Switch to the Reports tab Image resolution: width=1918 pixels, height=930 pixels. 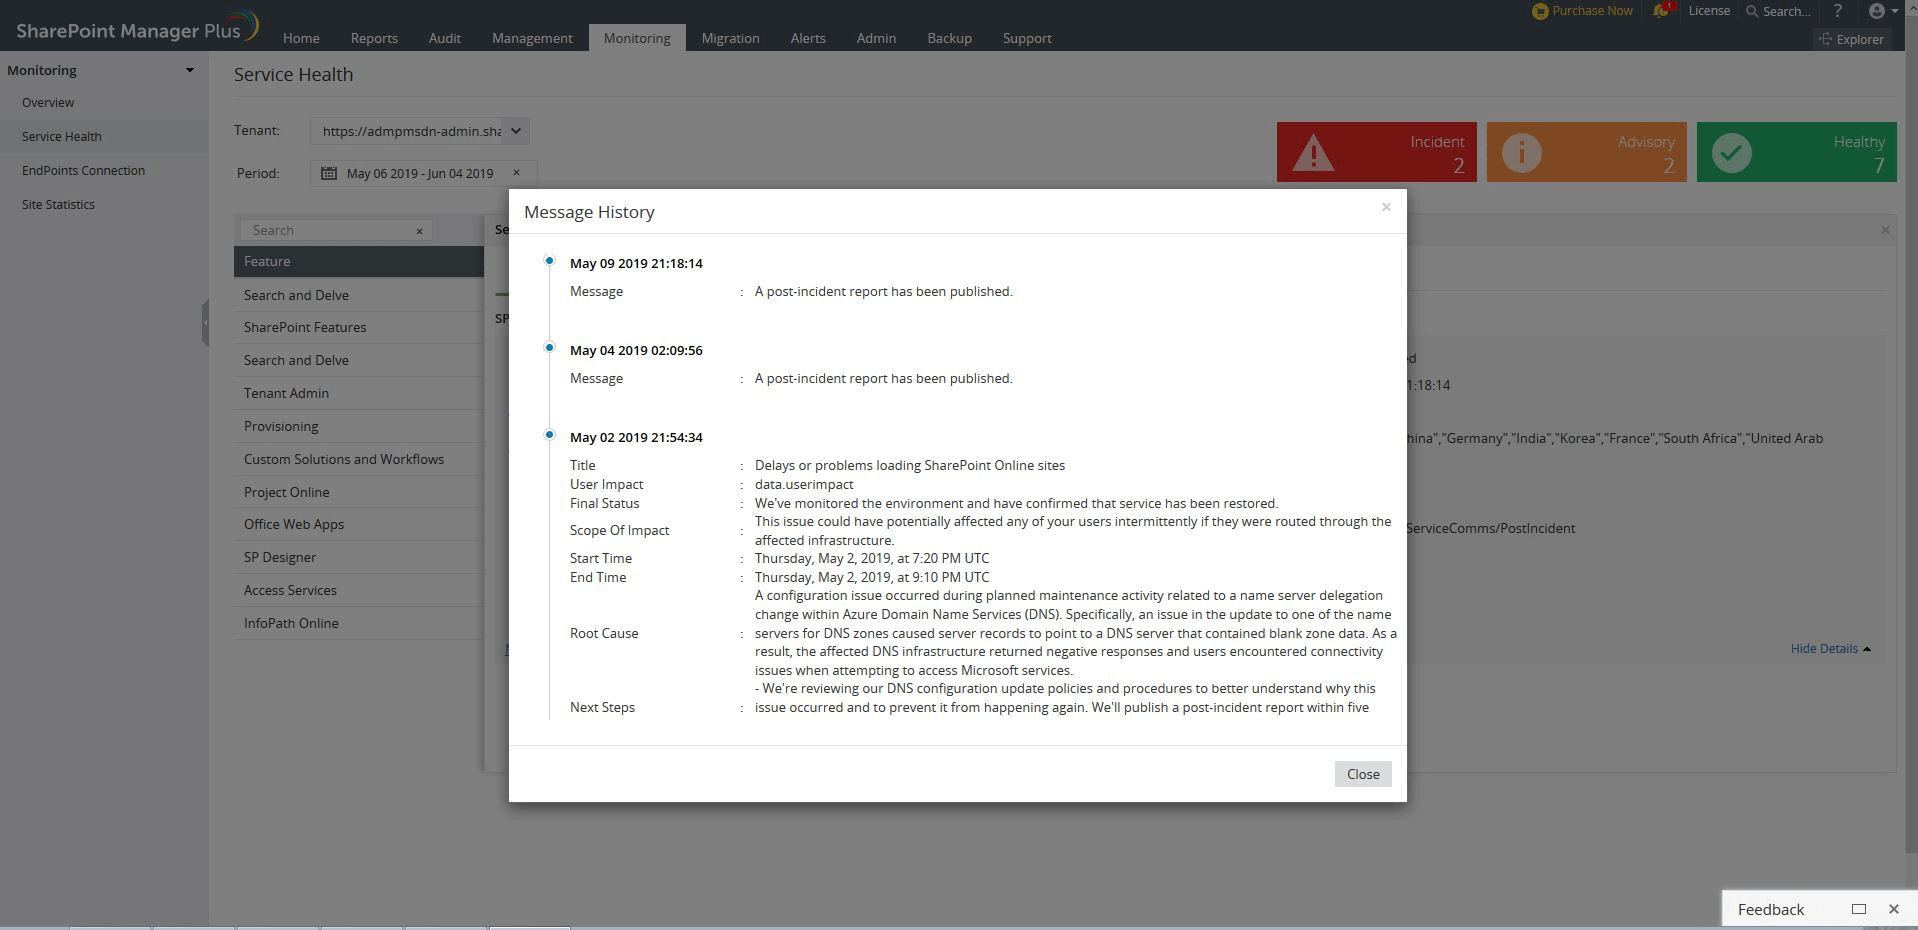pos(374,38)
